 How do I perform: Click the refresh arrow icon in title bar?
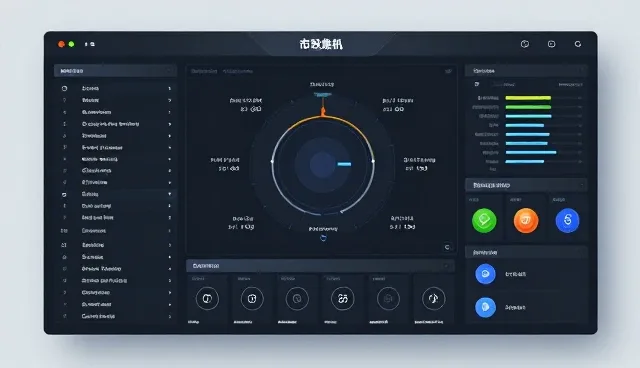point(578,44)
